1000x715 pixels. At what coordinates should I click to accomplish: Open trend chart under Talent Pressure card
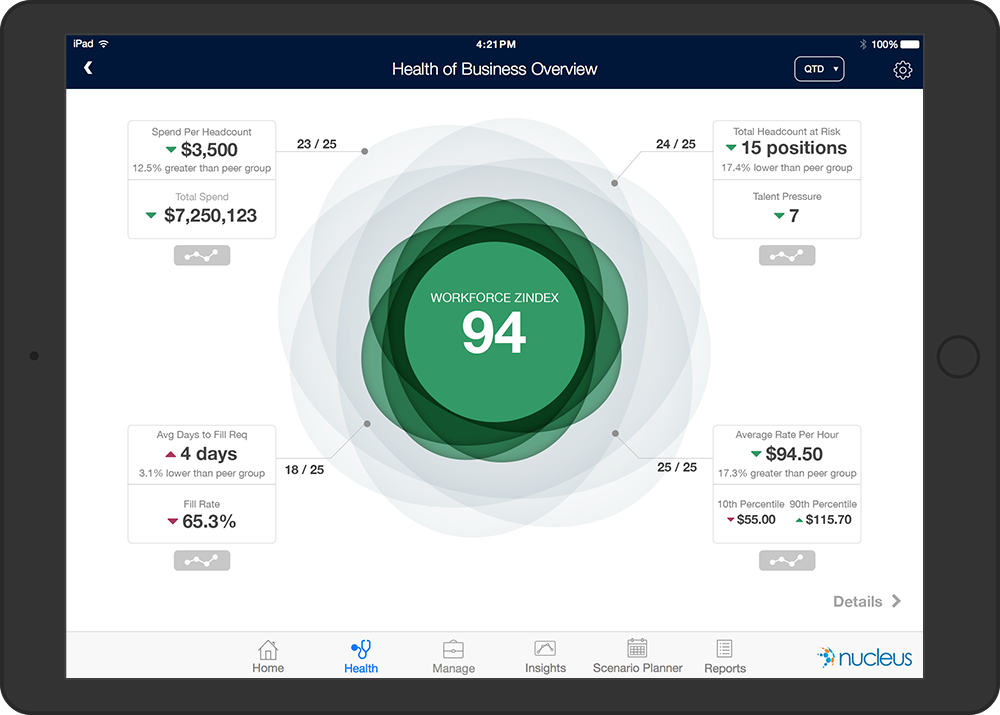click(787, 256)
